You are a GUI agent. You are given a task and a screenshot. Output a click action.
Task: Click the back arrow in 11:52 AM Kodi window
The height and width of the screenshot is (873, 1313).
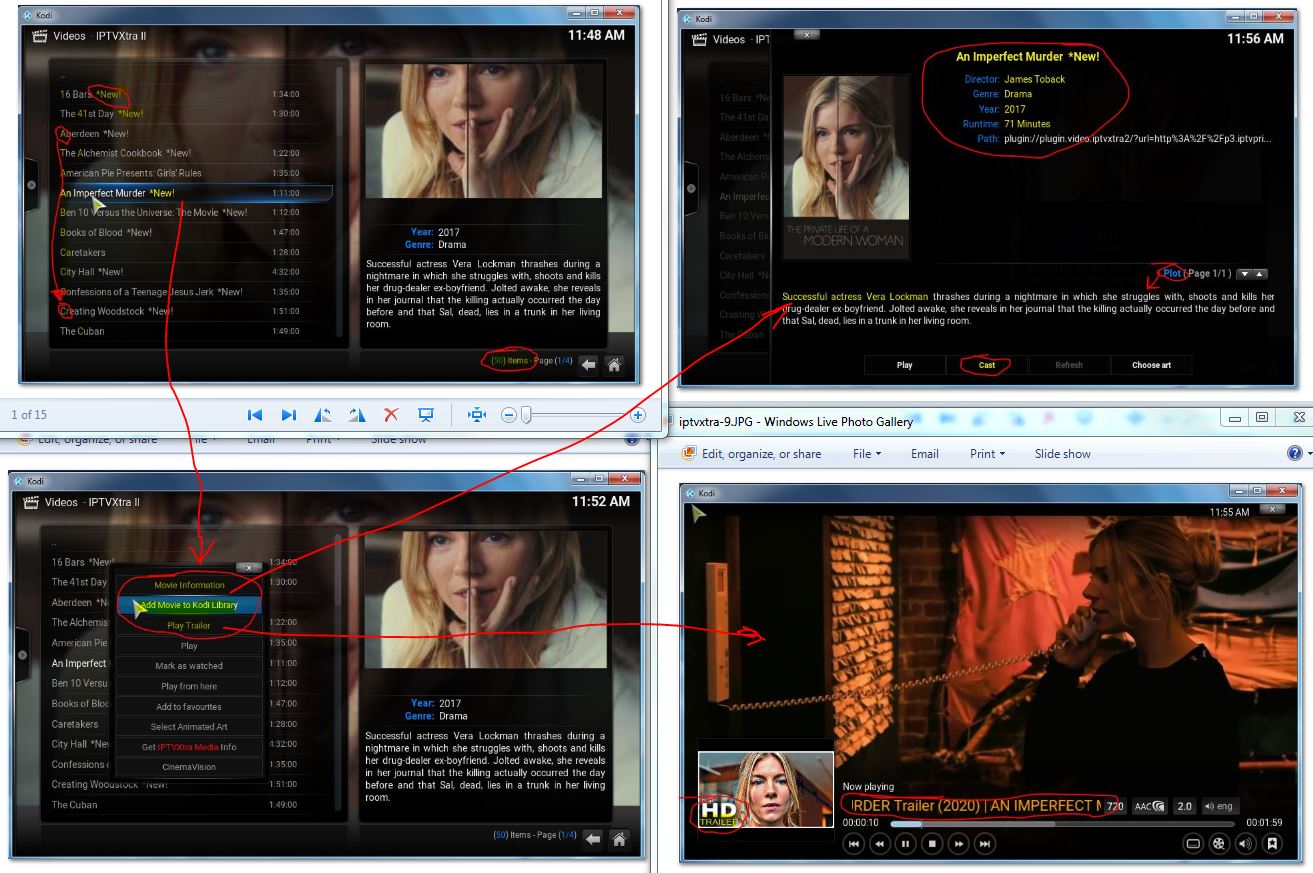coord(593,838)
